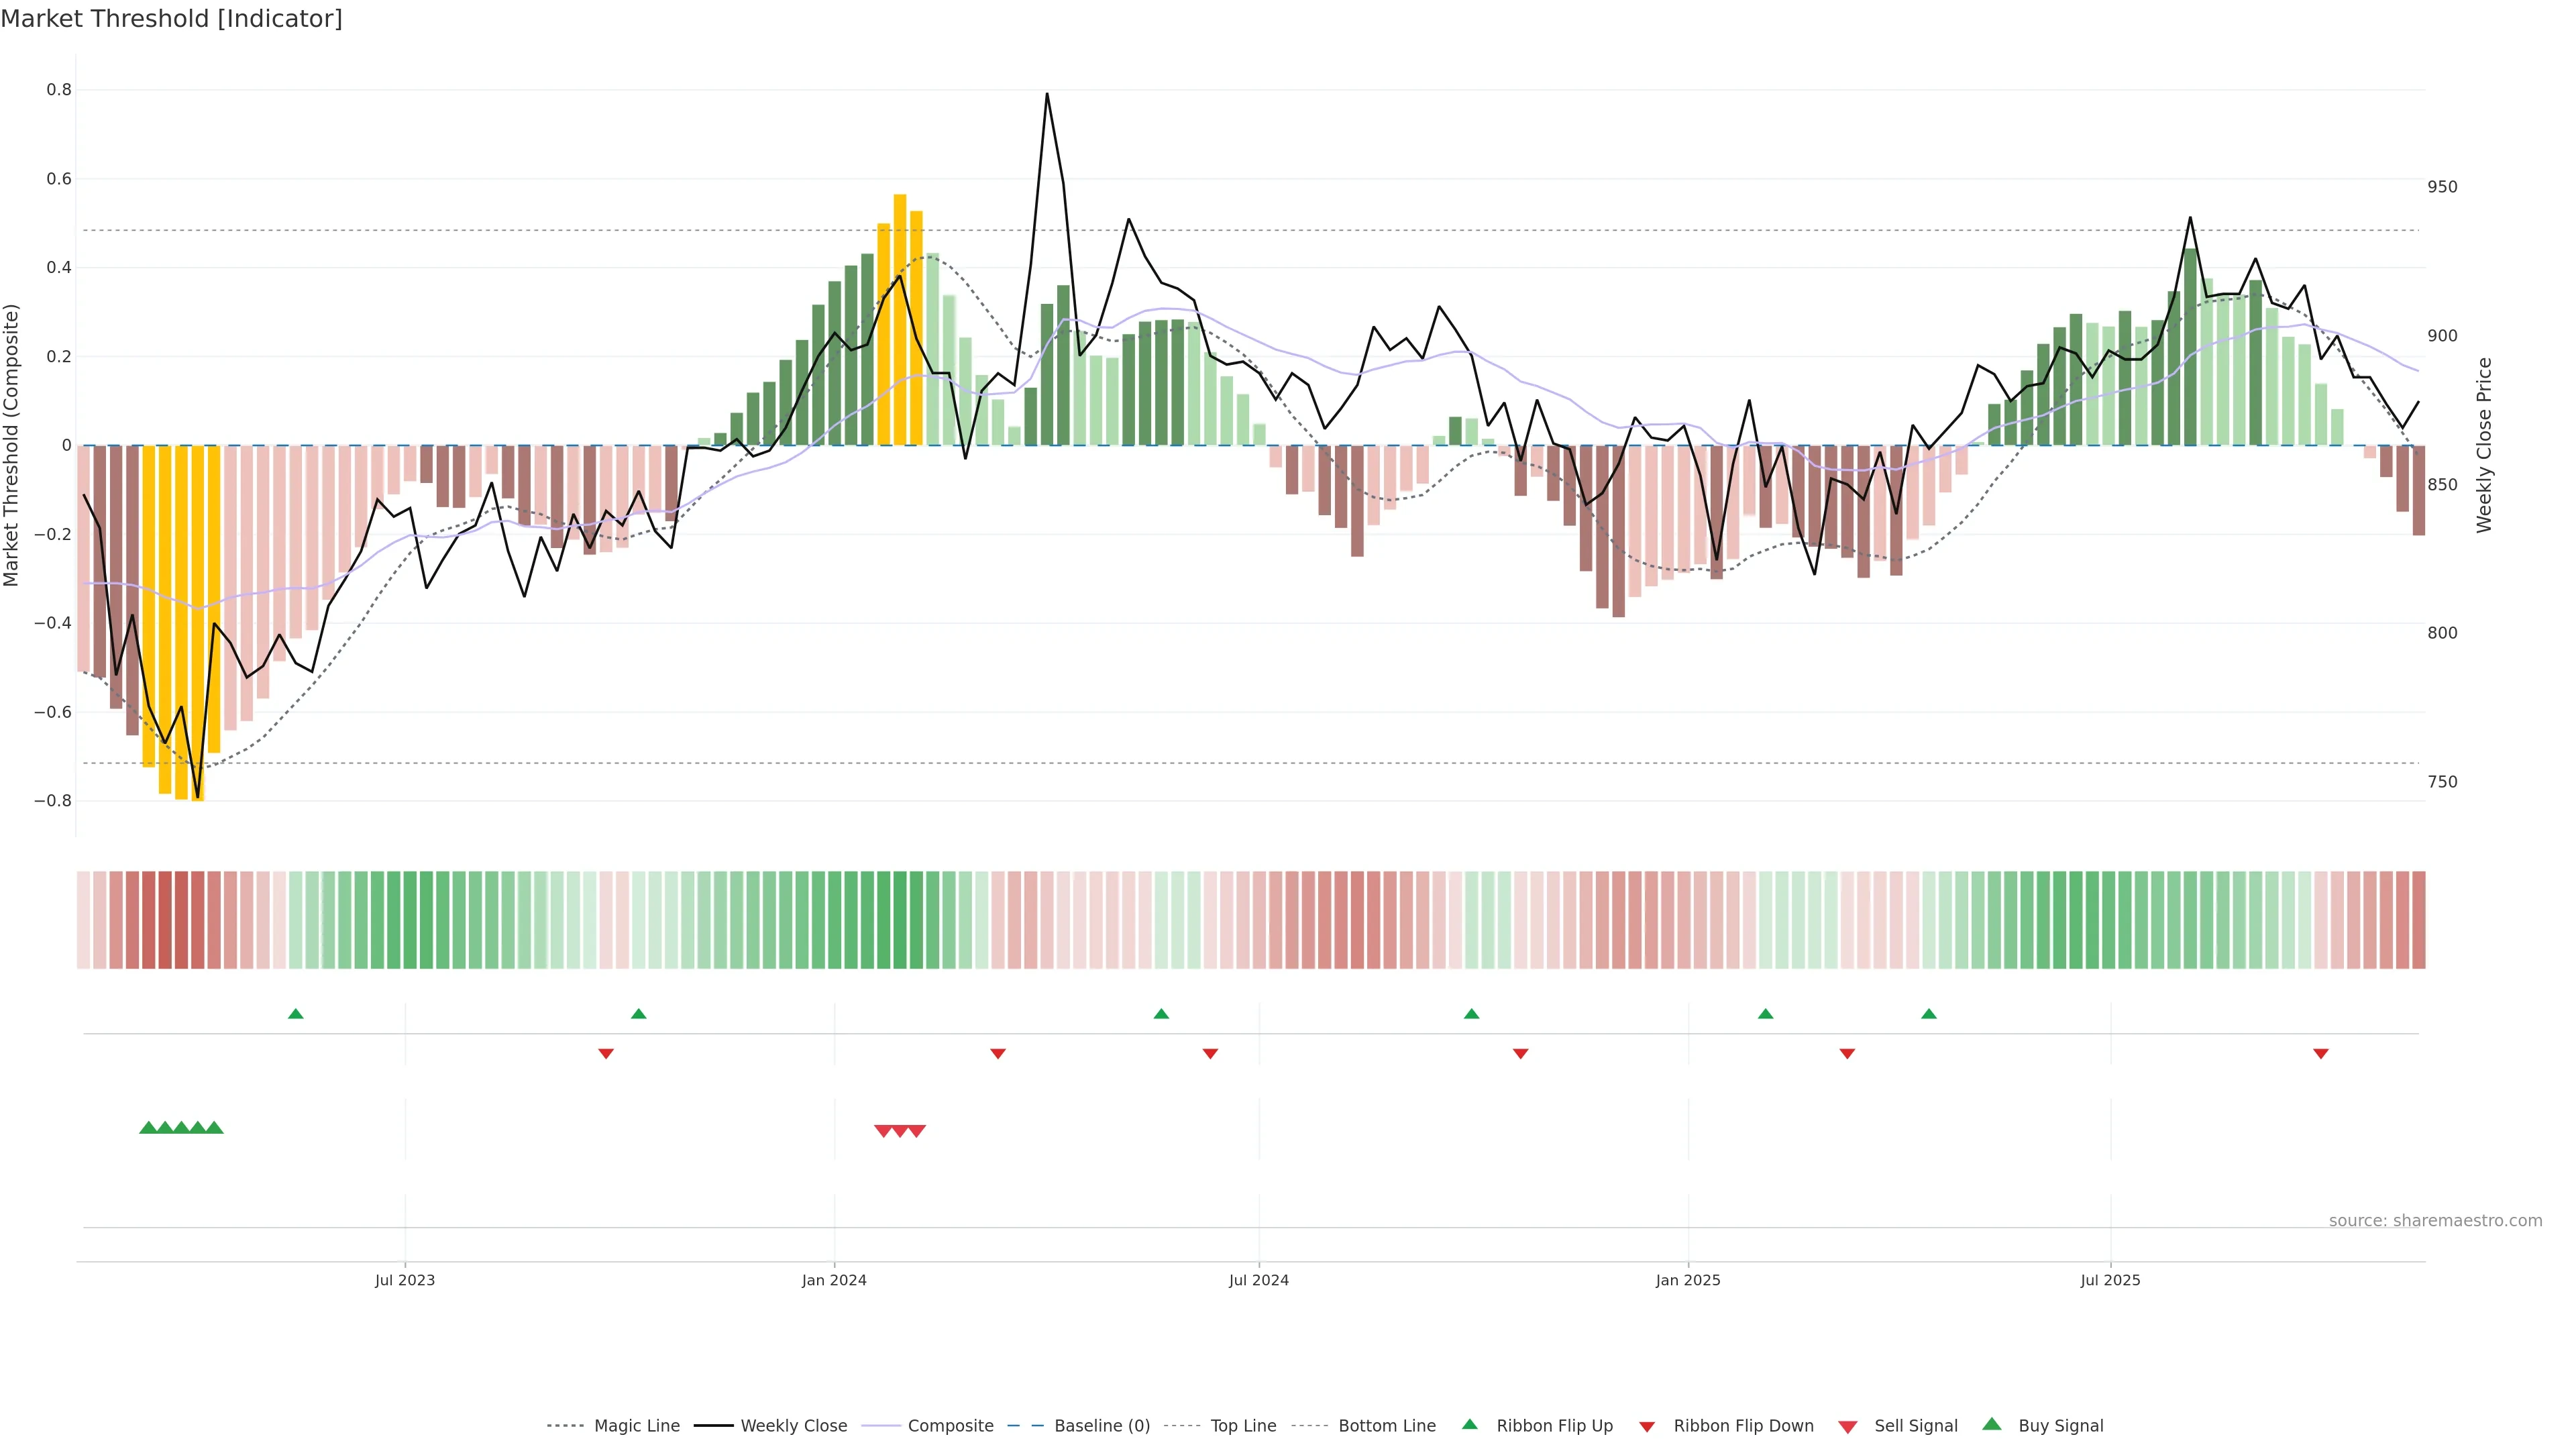Click the Jan 2024 x-axis label
The image size is (2576, 1449).
point(834,1280)
